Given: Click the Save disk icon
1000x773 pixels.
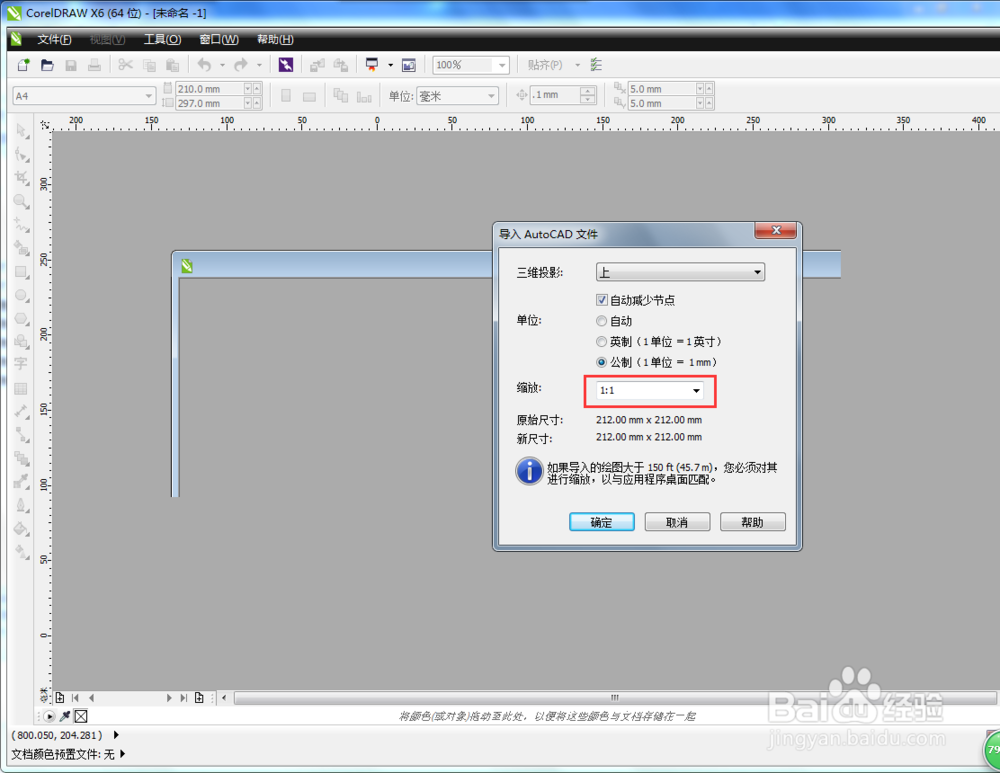Looking at the screenshot, I should (71, 65).
